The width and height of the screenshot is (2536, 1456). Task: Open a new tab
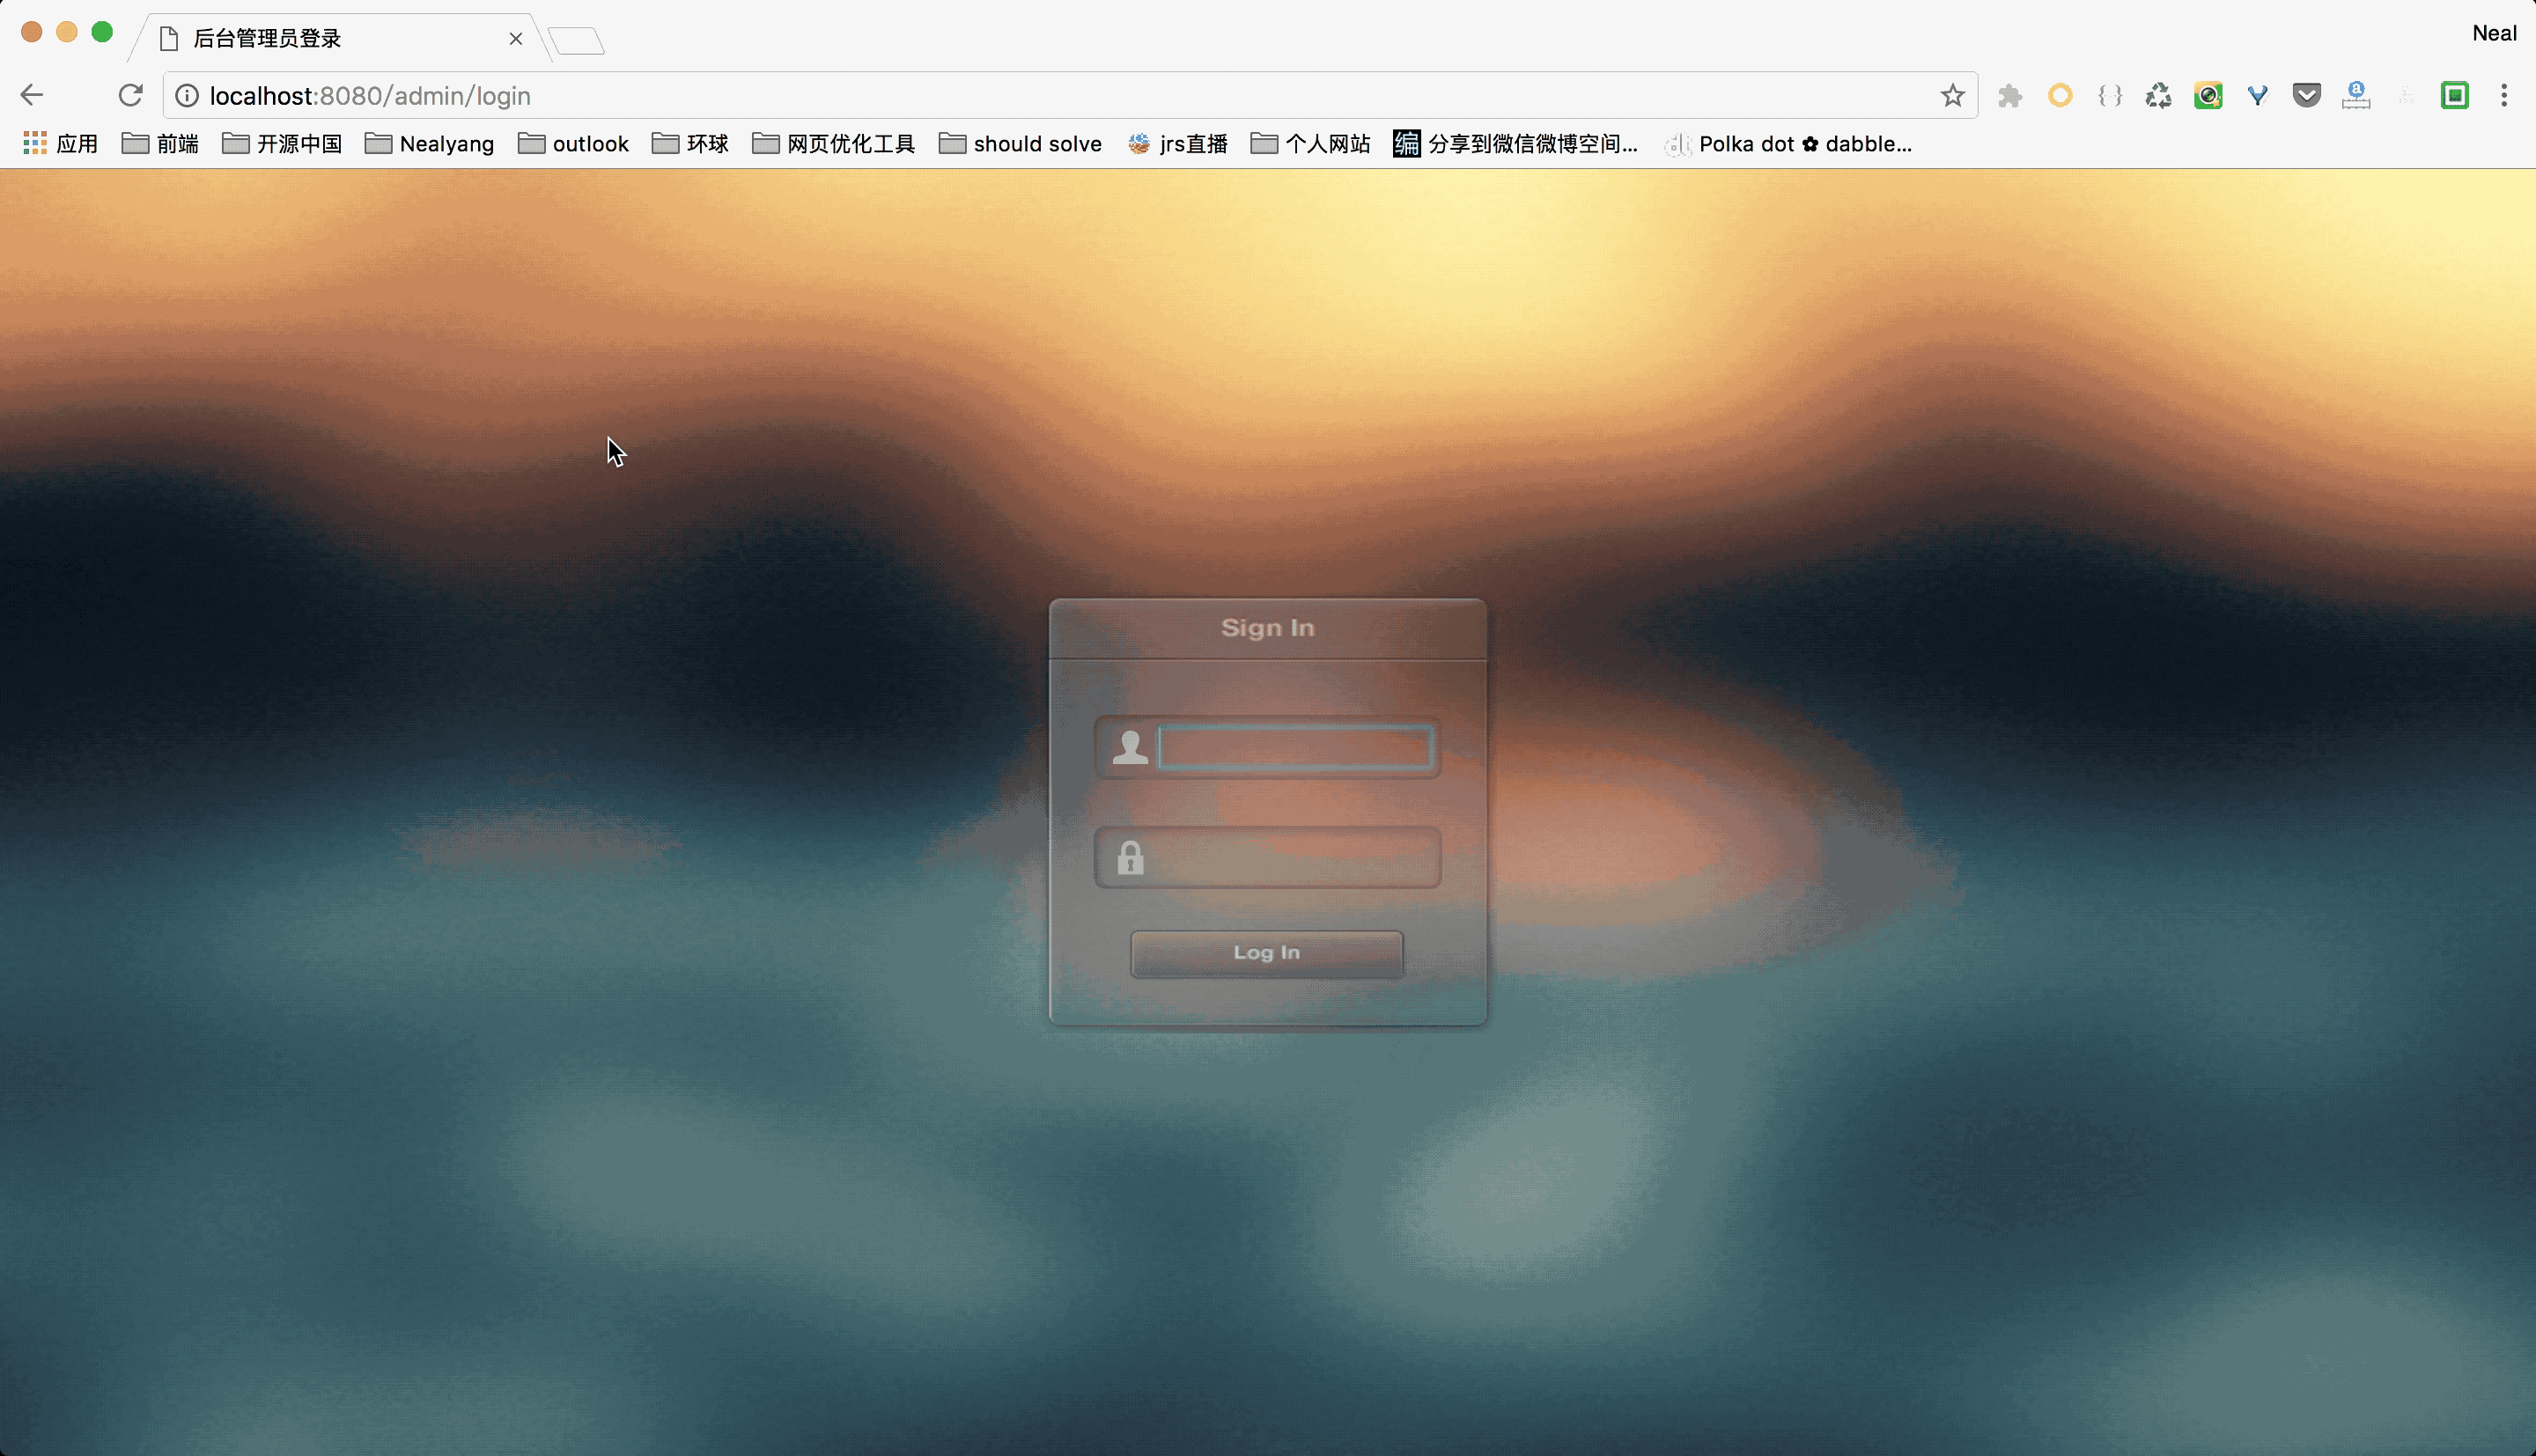point(577,41)
